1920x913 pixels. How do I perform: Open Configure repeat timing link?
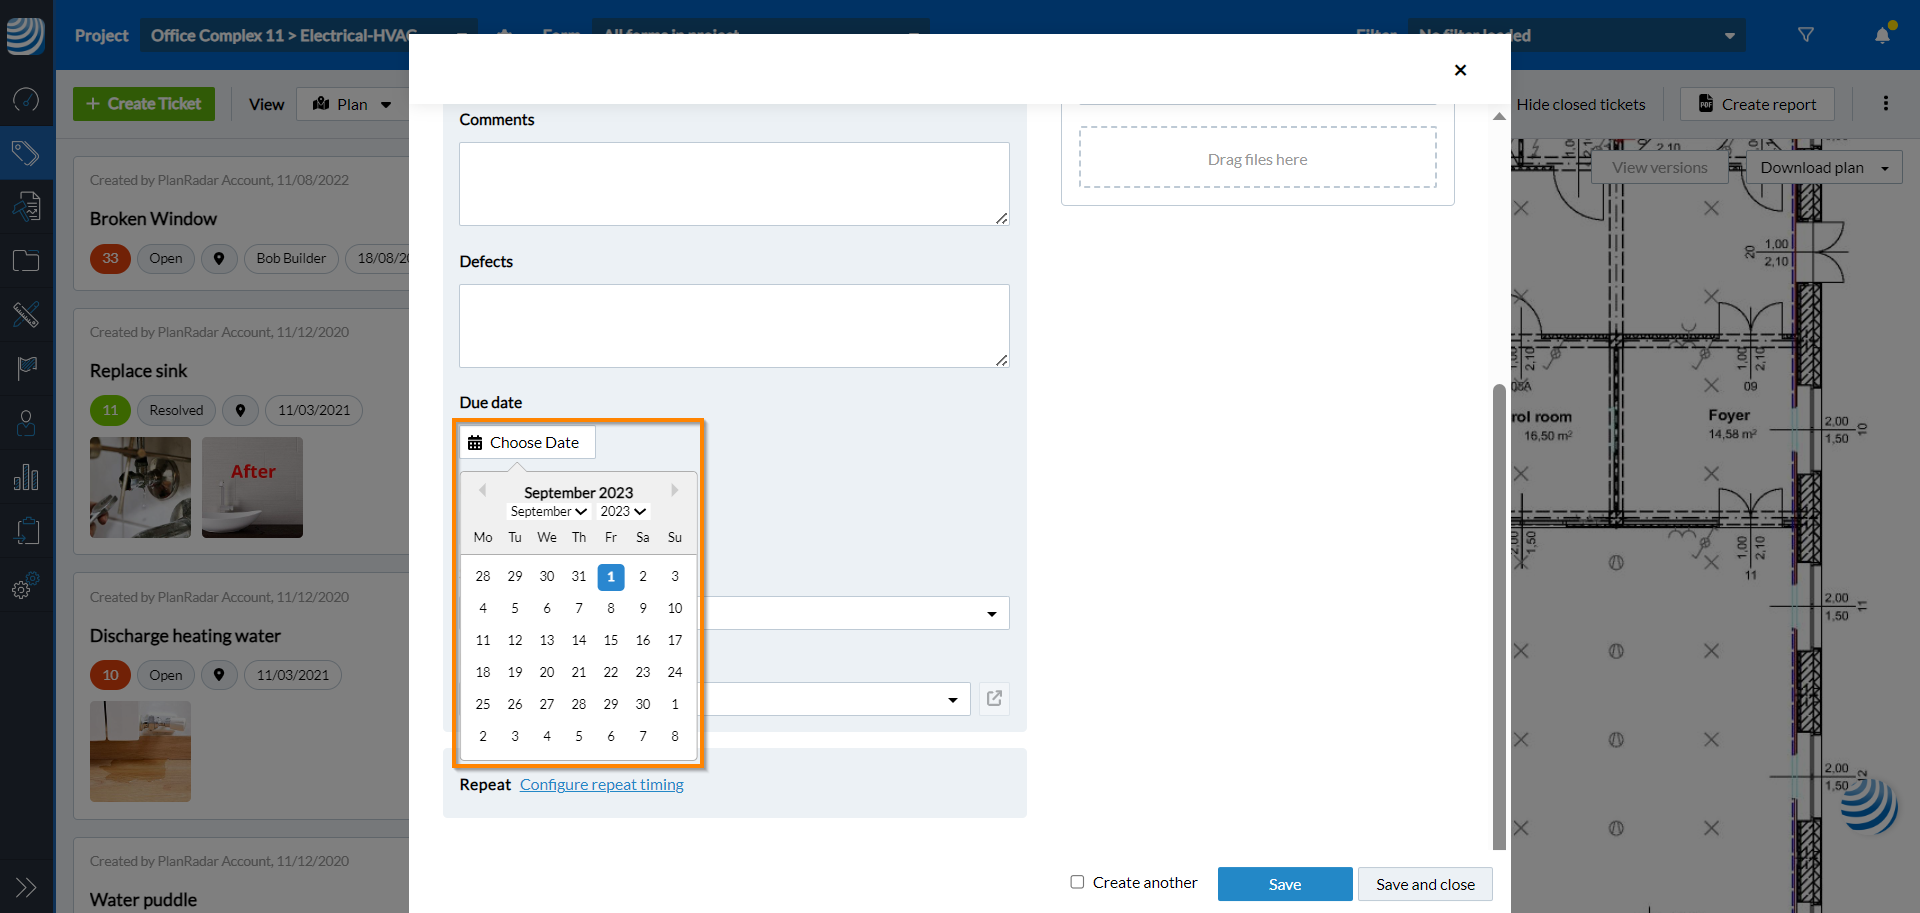pos(601,785)
